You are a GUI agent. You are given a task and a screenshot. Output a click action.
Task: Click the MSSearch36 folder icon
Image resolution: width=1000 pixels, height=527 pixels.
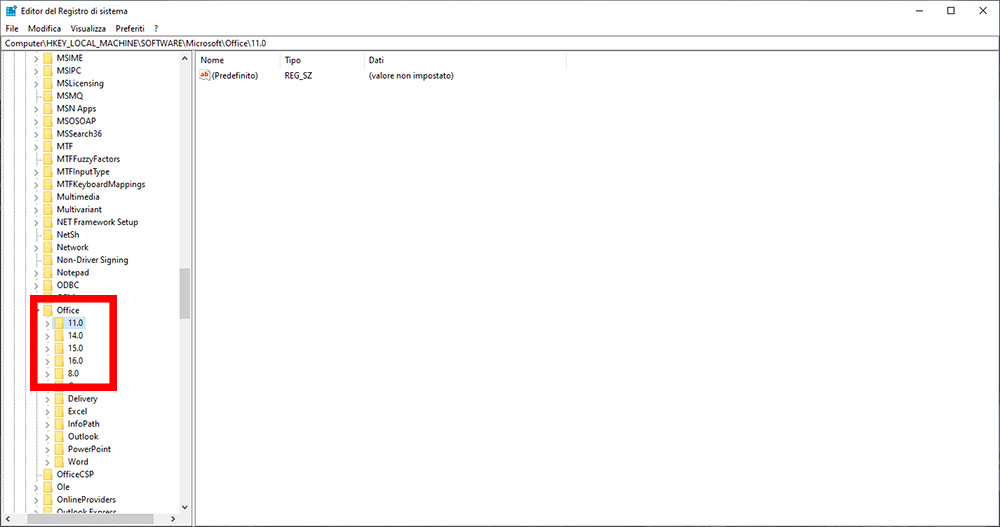(48, 134)
